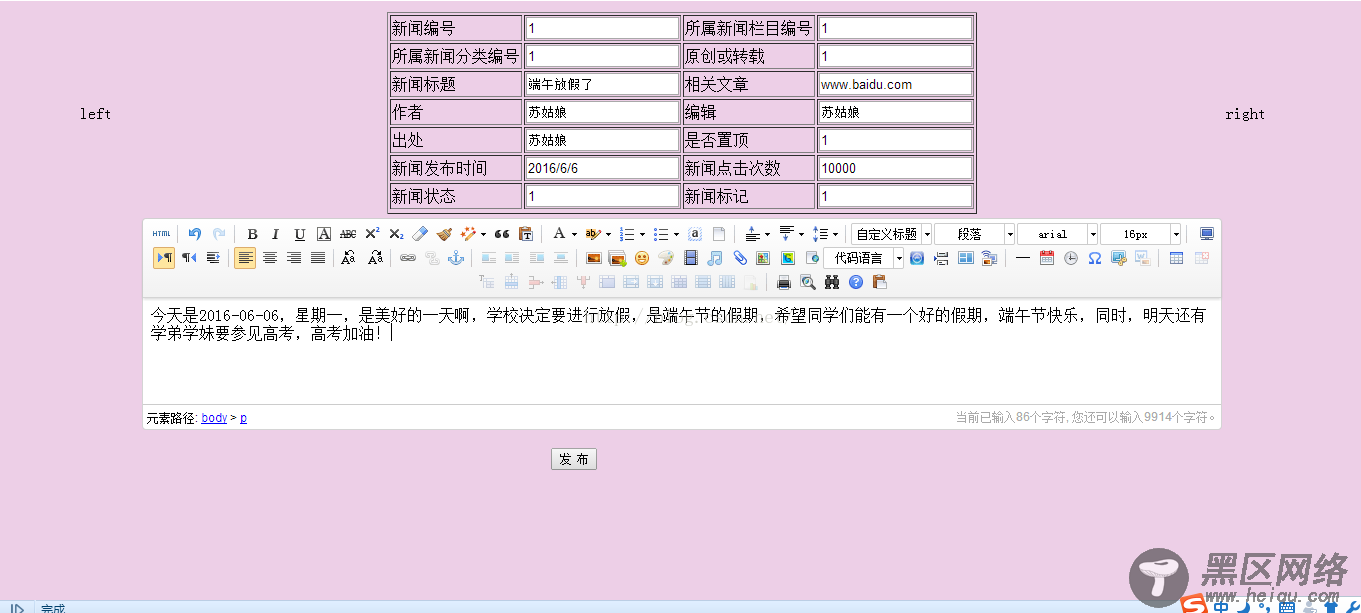1361x613 pixels.
Task: Insert a table
Action: [1177, 258]
